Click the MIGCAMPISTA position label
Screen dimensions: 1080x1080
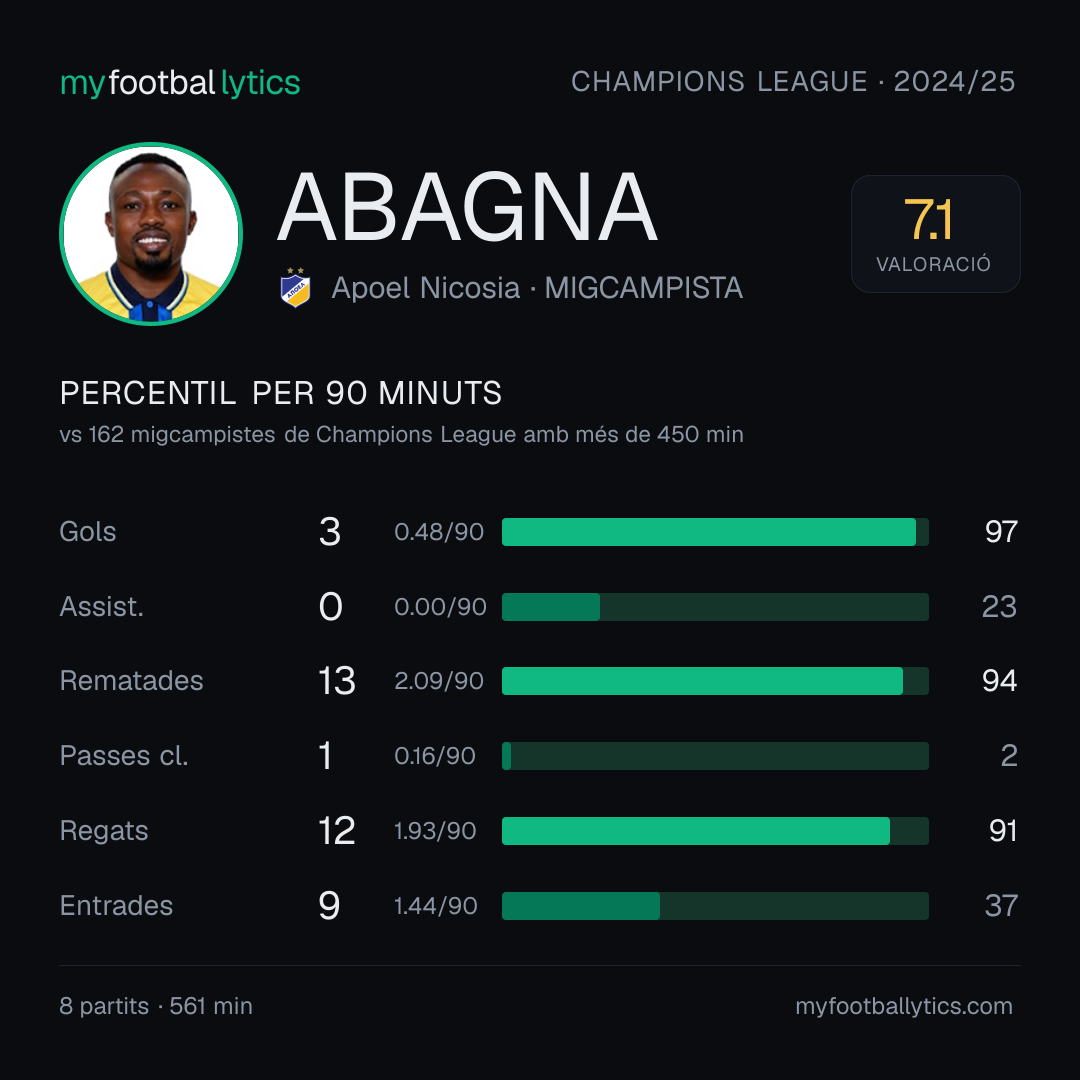tap(643, 288)
